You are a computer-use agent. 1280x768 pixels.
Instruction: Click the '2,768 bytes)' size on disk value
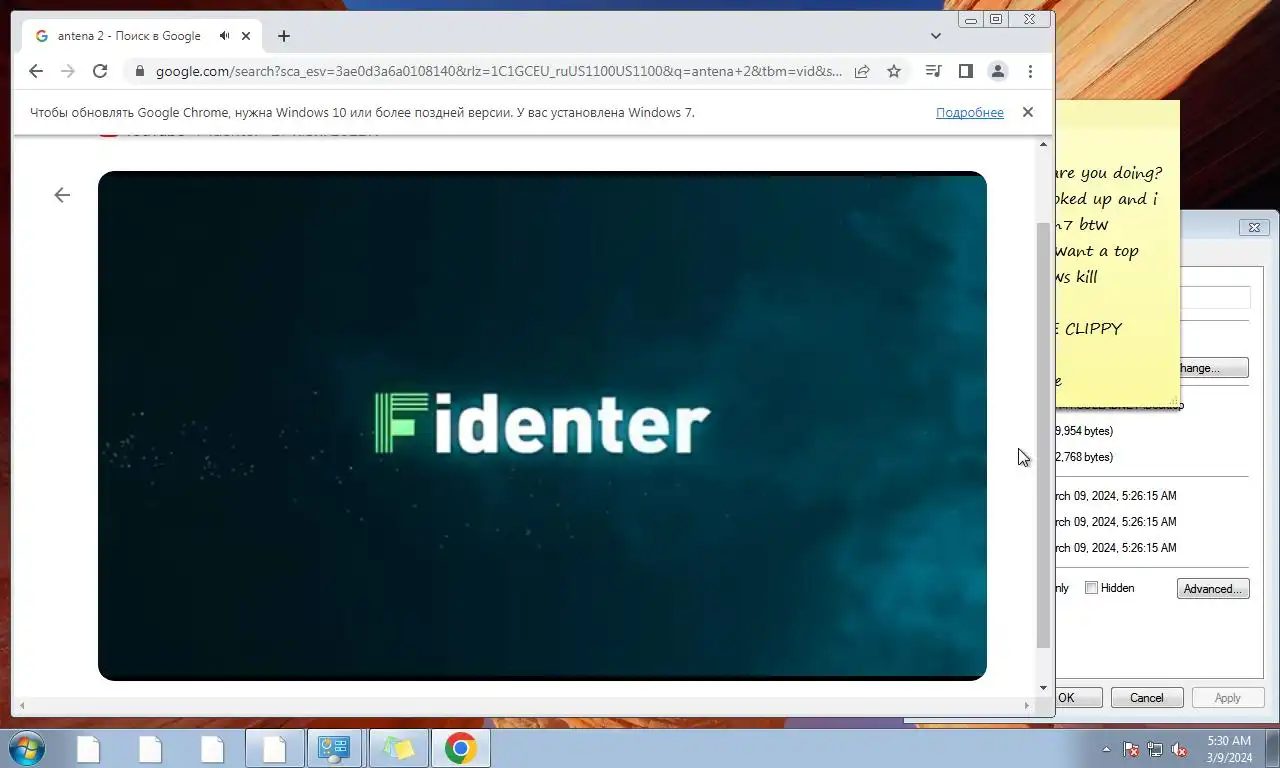(1084, 457)
